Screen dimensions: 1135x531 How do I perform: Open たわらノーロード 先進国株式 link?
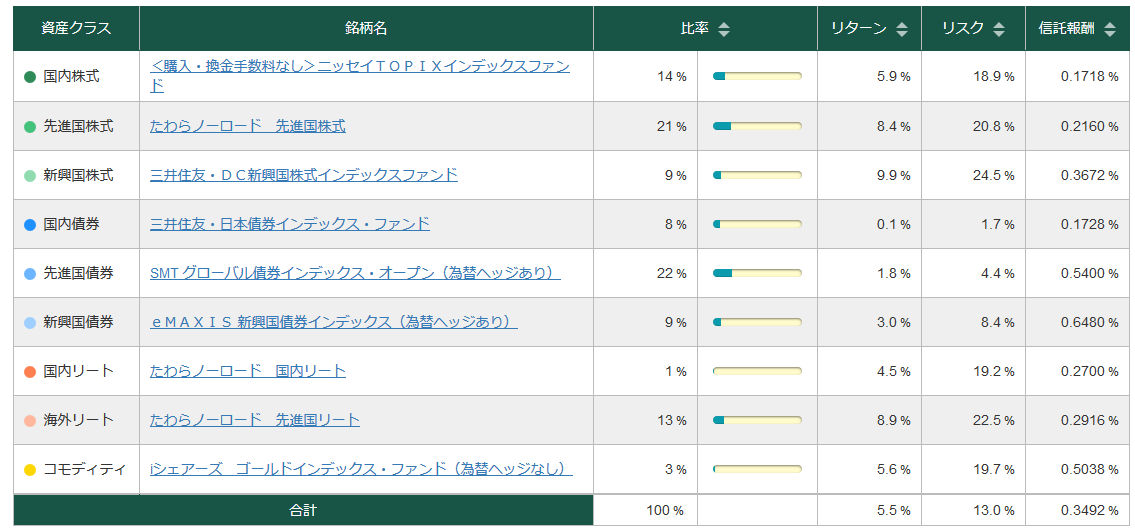pos(248,126)
